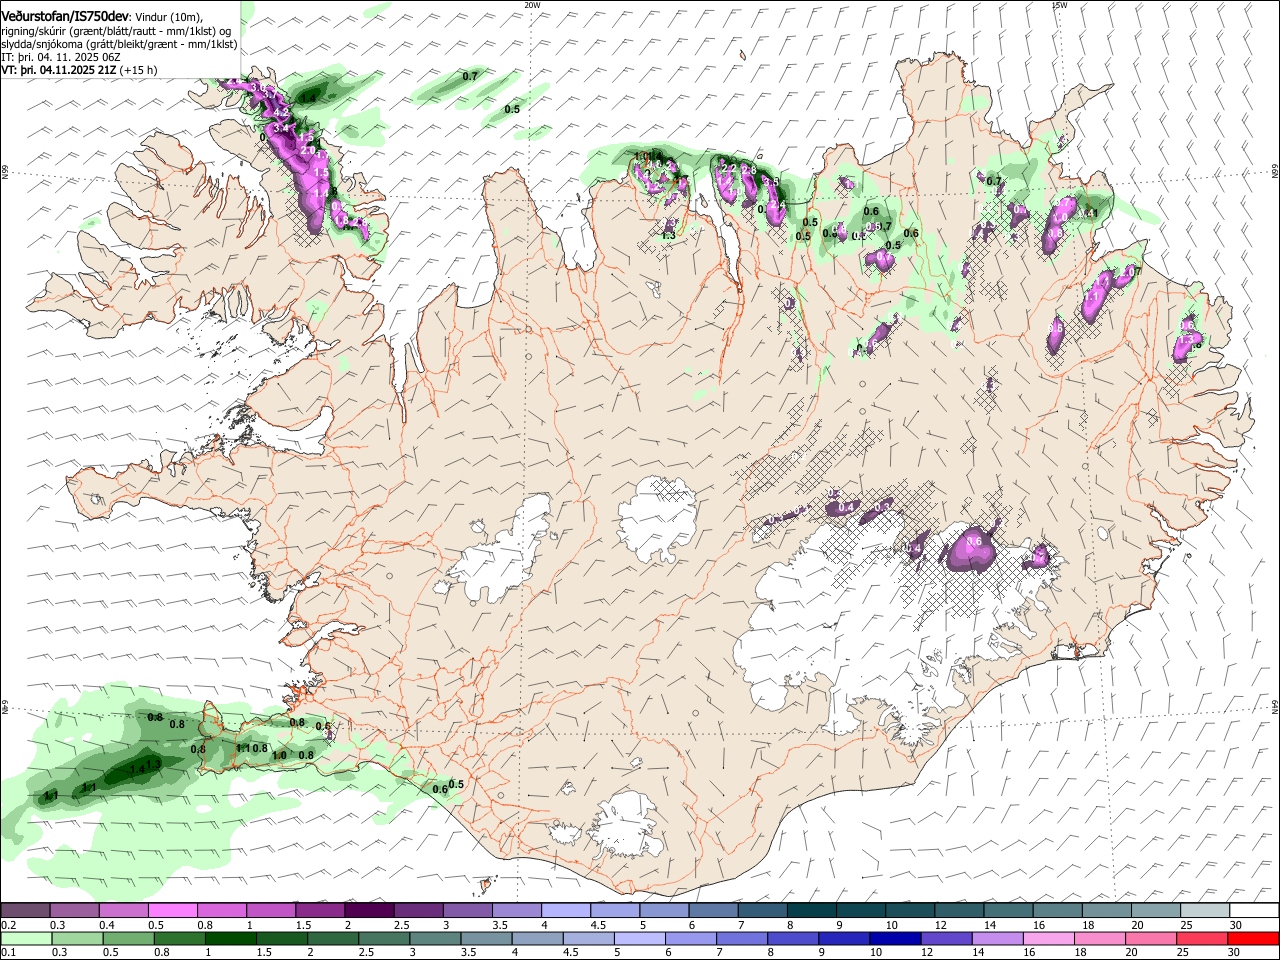Pick the bright pink snow swatch between 0.5 and 0.8
Image resolution: width=1280 pixels, height=960 pixels.
click(x=172, y=911)
